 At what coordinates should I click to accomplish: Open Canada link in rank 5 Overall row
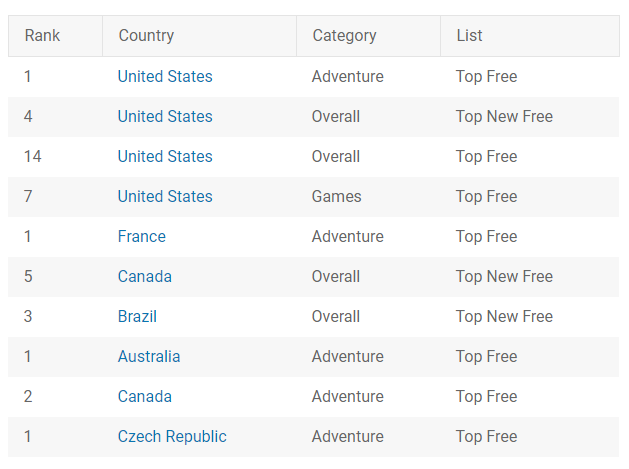pos(145,276)
